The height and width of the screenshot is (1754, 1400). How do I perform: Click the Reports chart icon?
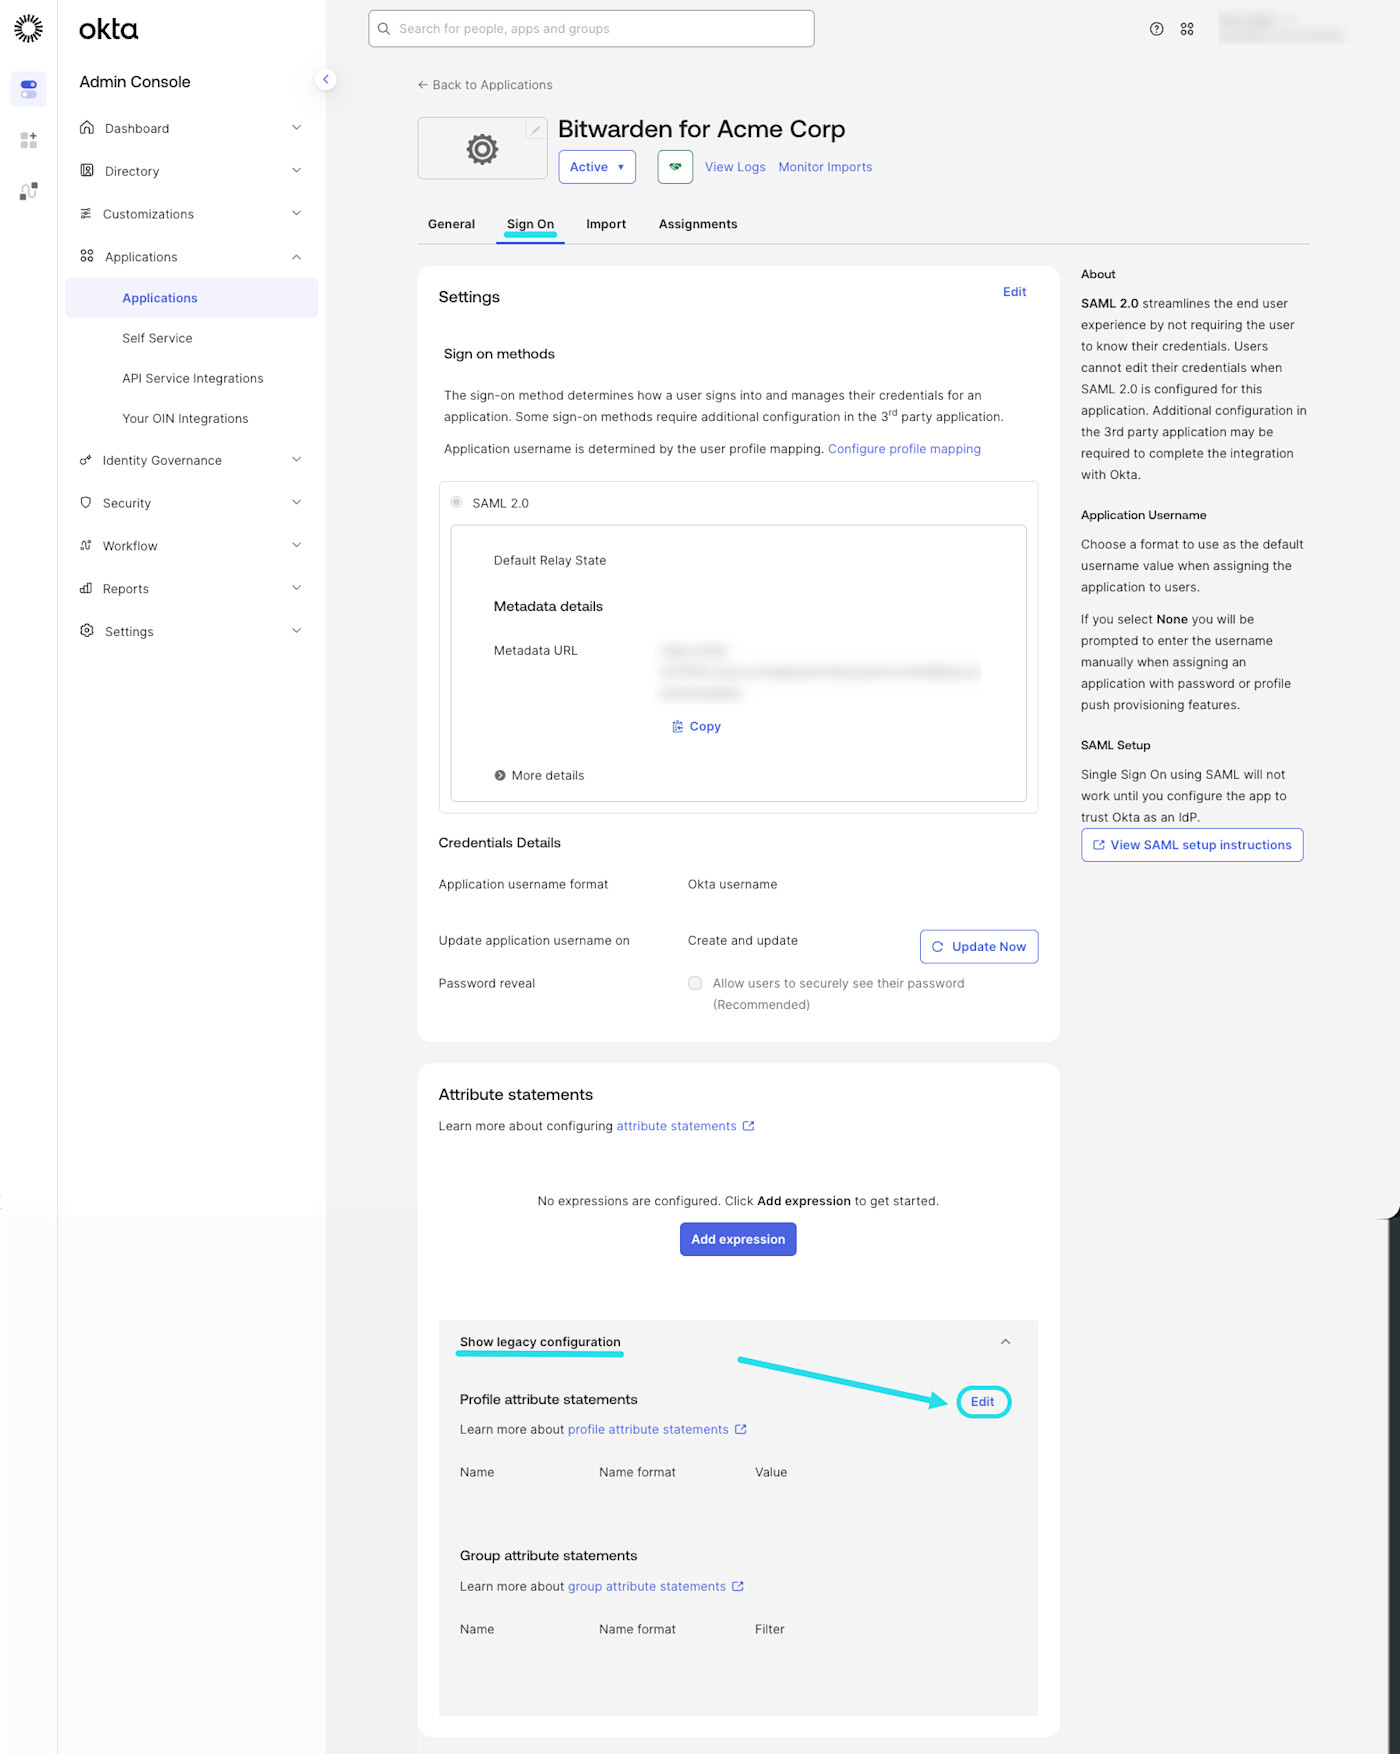(86, 589)
